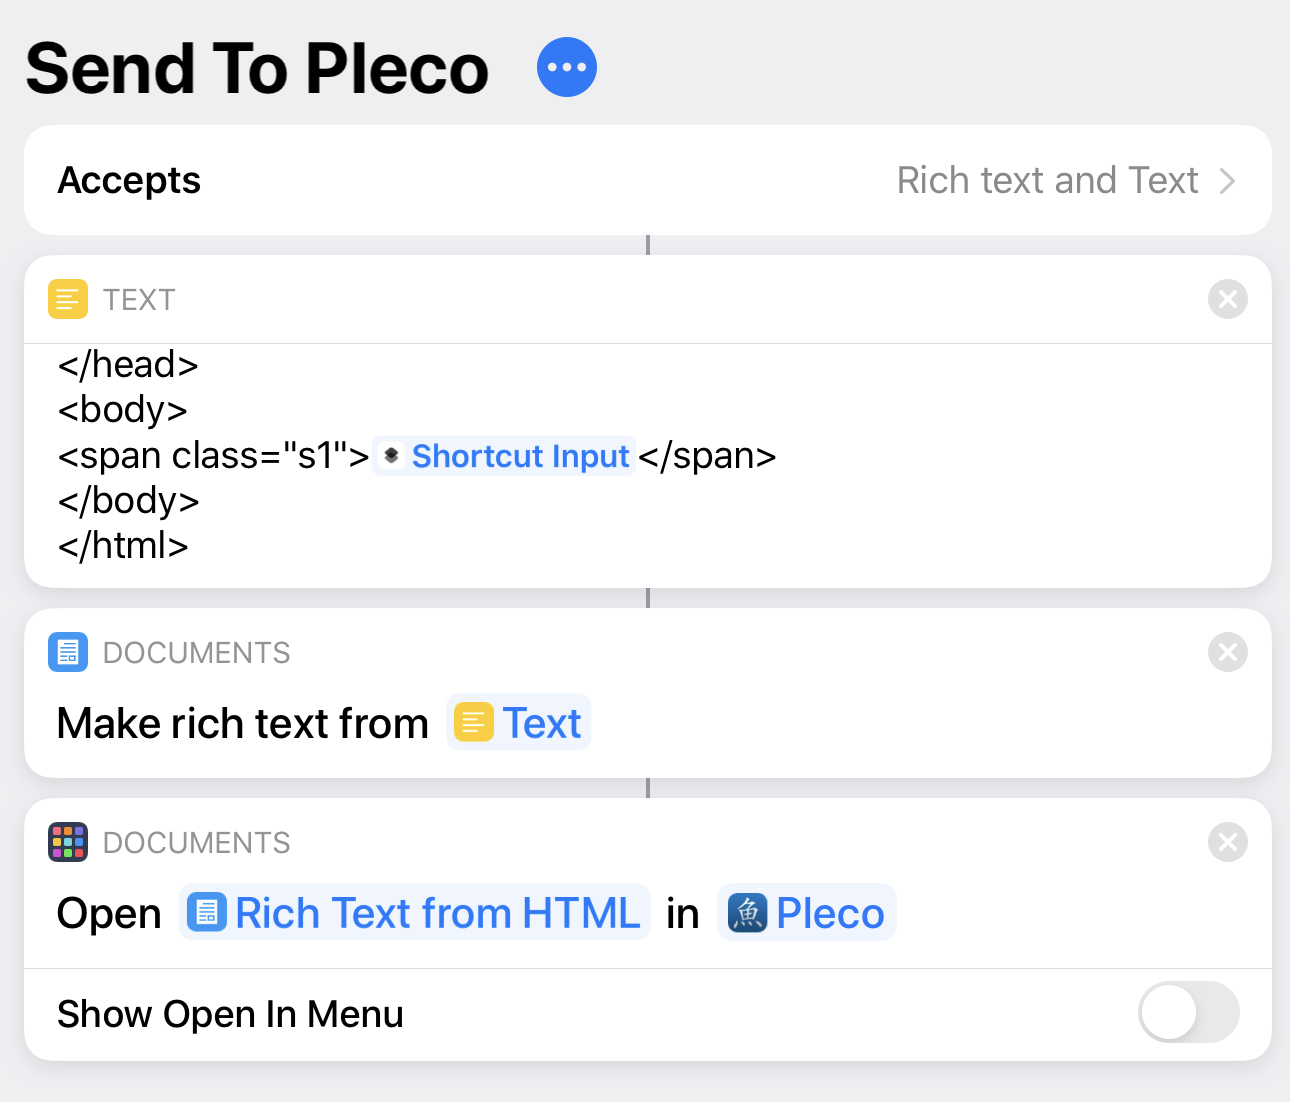Choose the Text variable in Make rich text
This screenshot has height=1102, width=1290.
pos(519,722)
